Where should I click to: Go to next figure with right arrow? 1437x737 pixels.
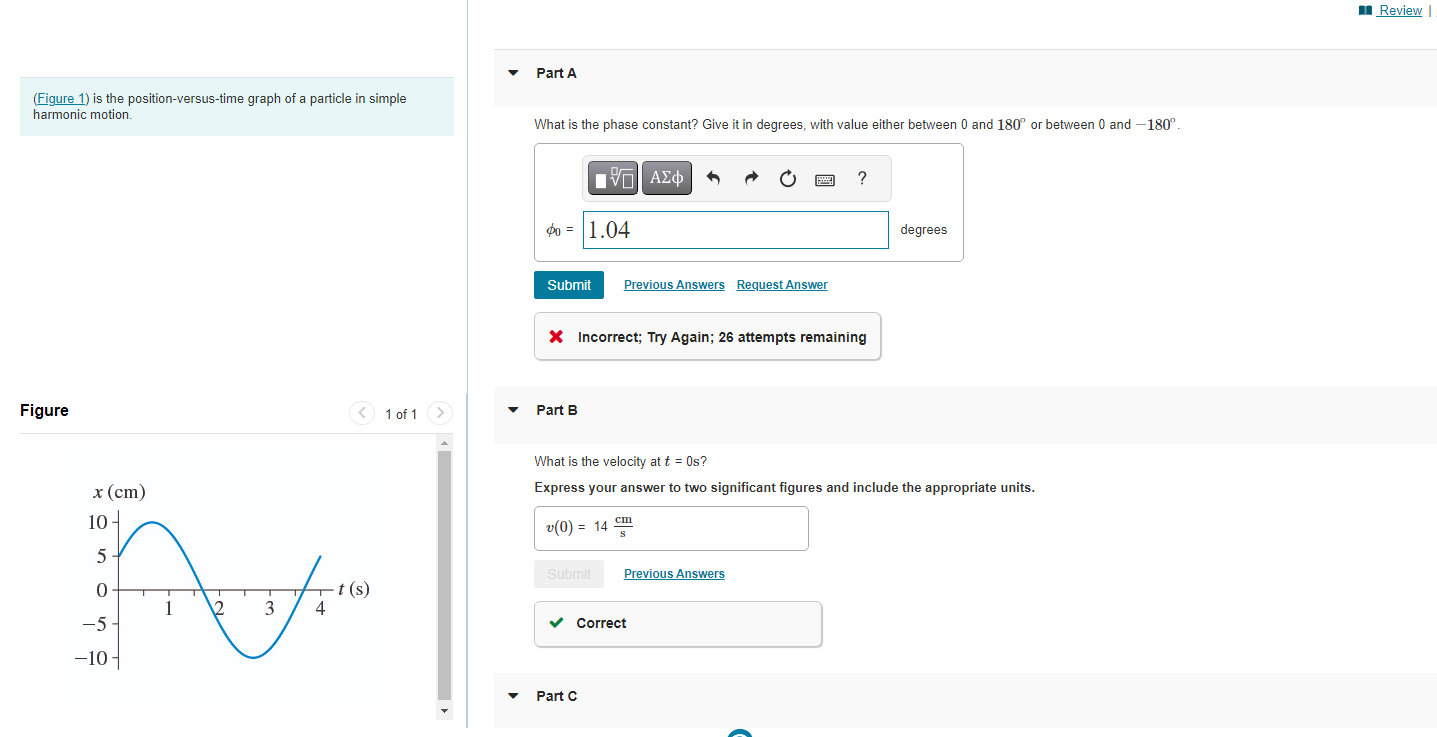tap(440, 412)
